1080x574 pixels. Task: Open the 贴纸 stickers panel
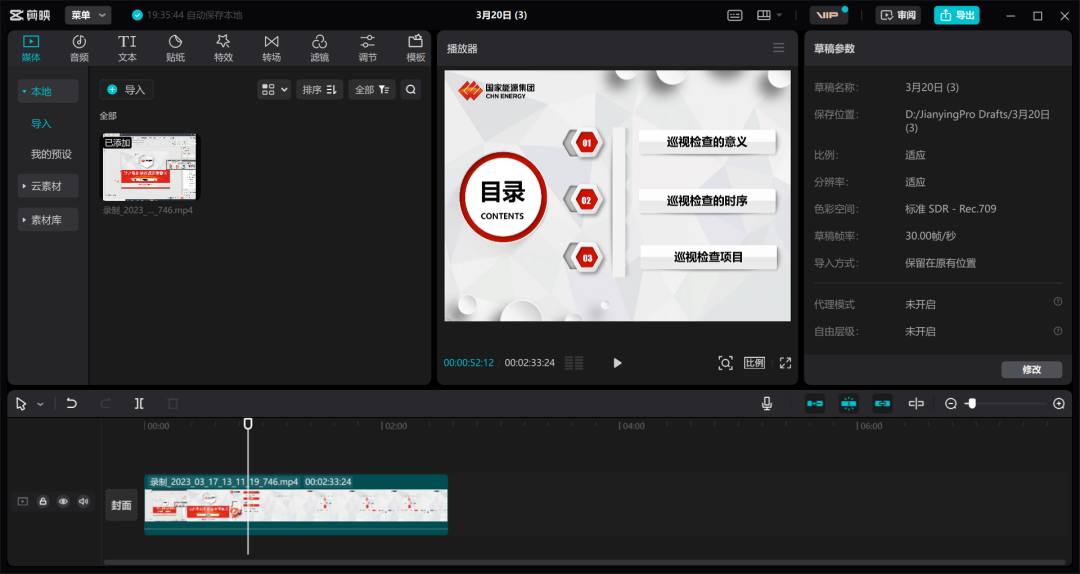coord(175,47)
